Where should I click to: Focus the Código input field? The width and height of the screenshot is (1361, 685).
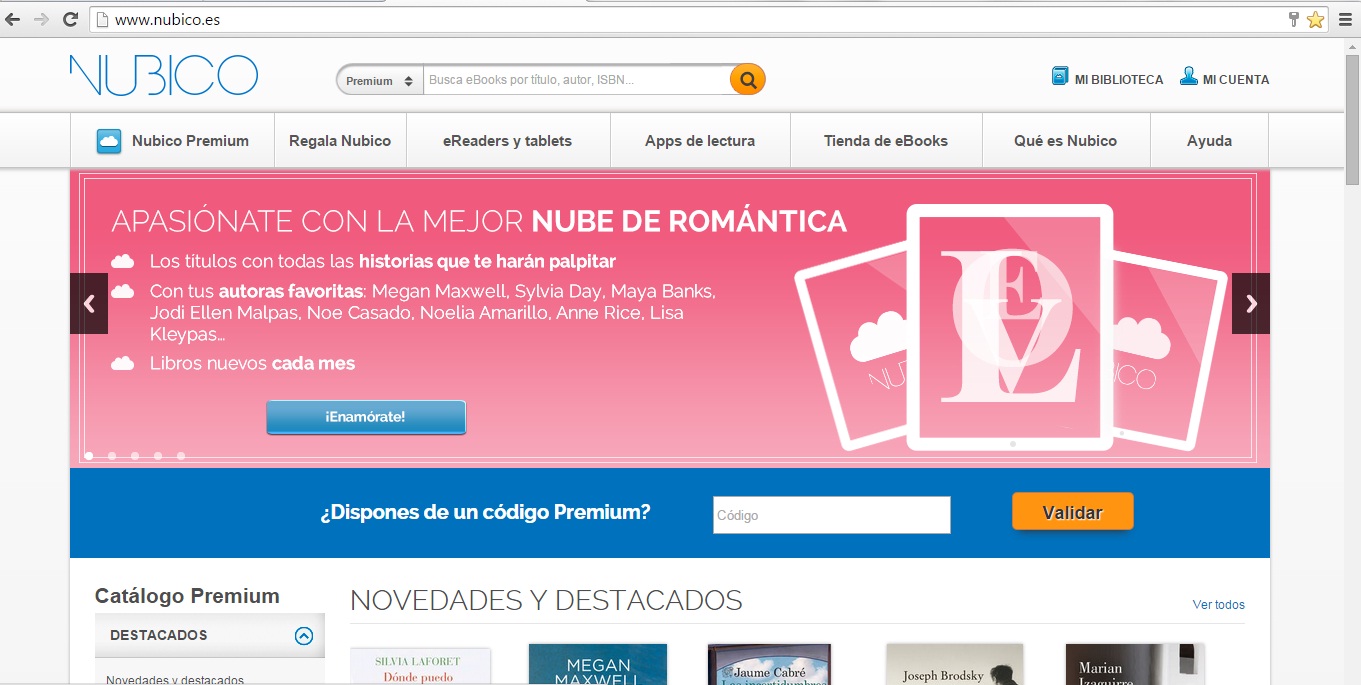click(x=831, y=515)
